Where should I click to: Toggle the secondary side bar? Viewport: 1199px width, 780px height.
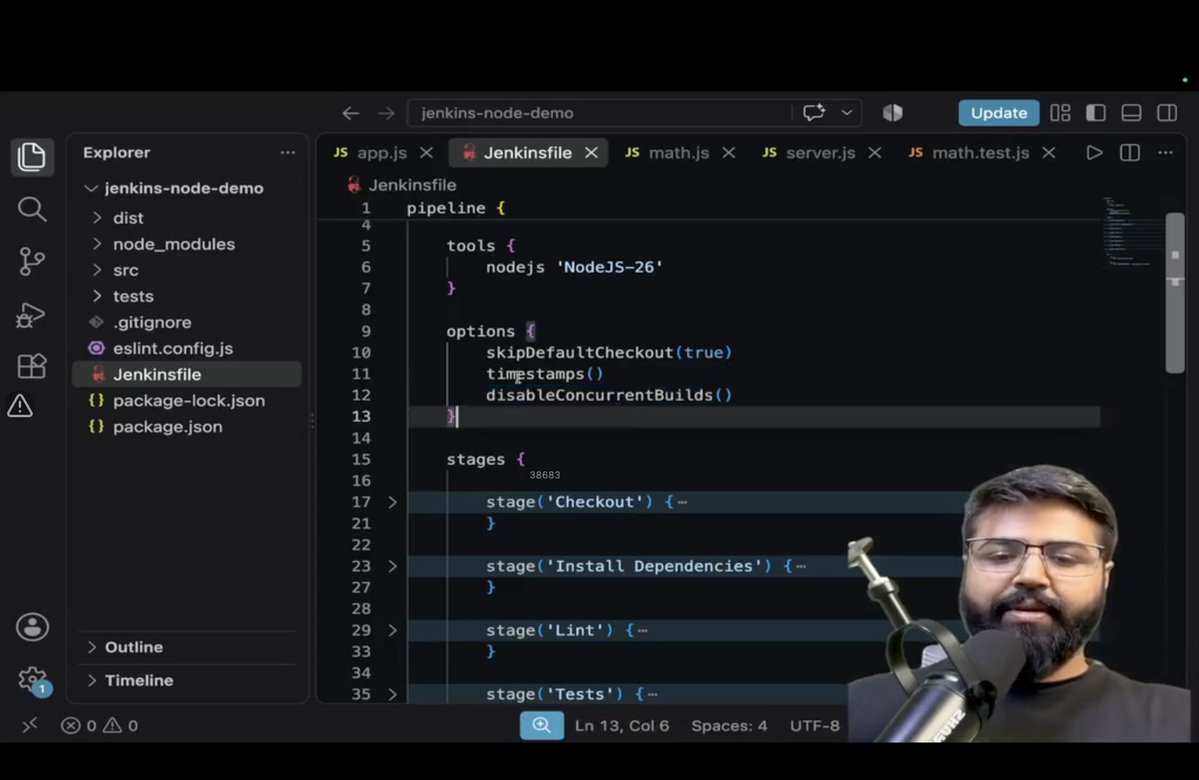(1167, 112)
